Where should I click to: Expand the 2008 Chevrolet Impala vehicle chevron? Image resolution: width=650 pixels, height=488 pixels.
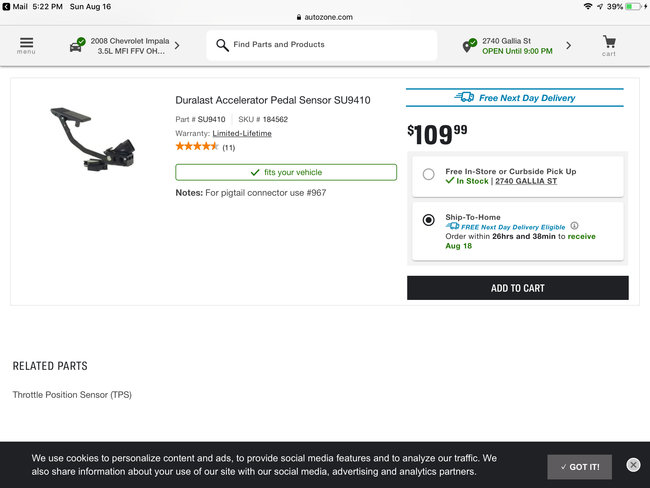(x=177, y=45)
